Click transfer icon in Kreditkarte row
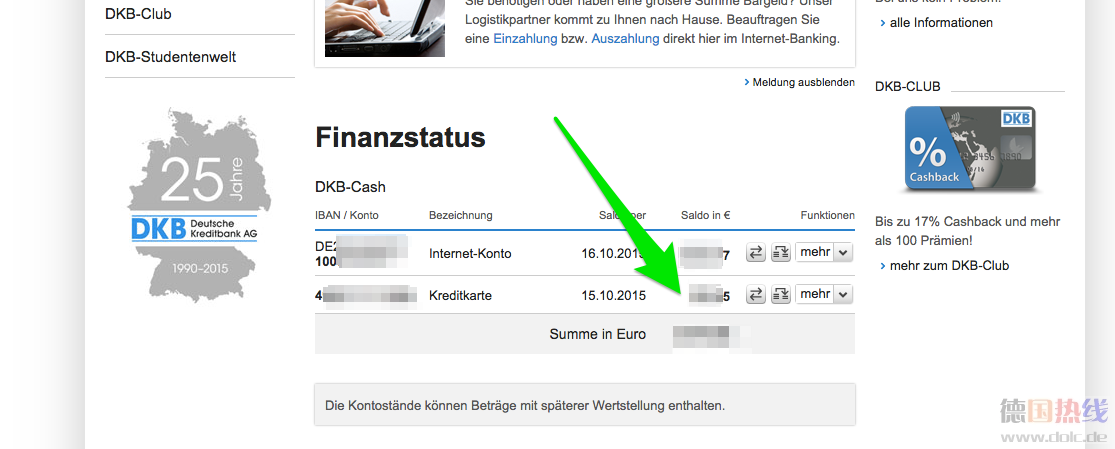 [x=756, y=295]
